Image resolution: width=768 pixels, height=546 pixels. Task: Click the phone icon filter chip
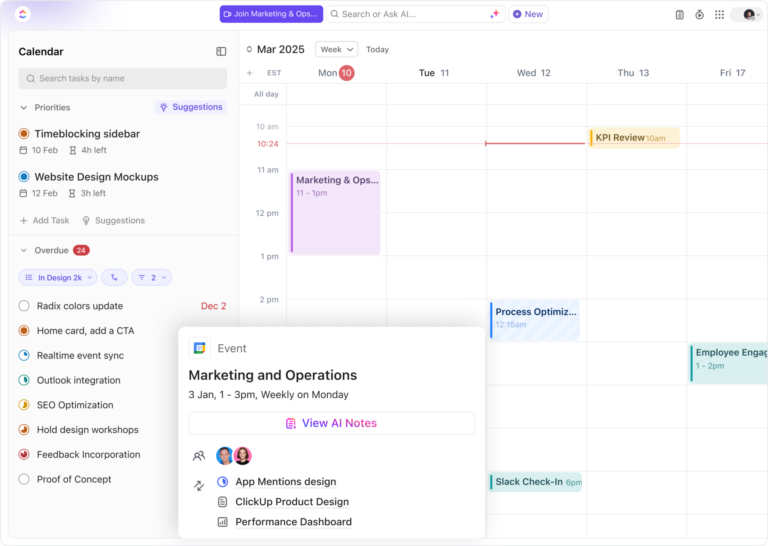(x=114, y=278)
